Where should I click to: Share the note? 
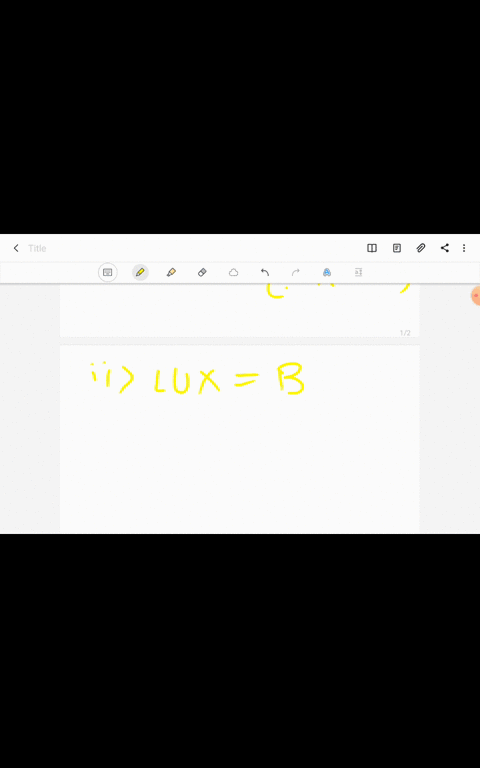coord(445,248)
